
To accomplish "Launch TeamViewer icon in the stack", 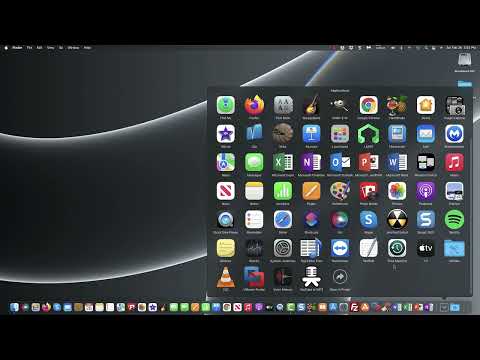I will 340,248.
